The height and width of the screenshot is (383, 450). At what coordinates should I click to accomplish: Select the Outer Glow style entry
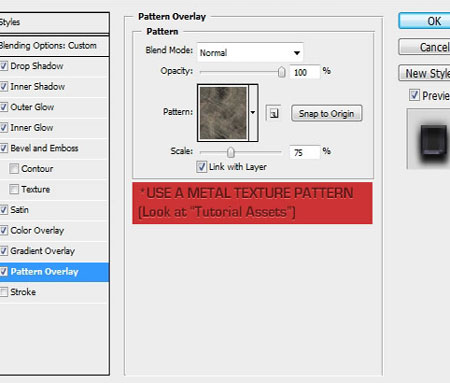[x=32, y=107]
